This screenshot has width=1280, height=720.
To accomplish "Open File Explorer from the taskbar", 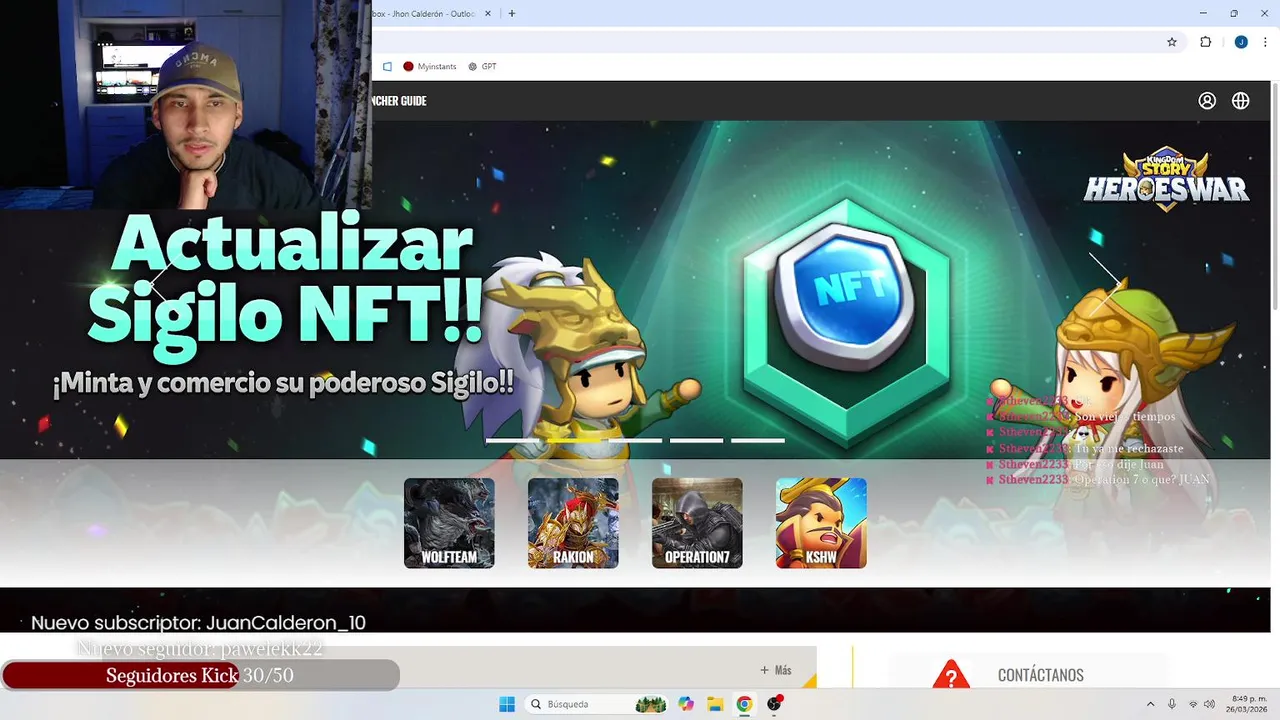I will pos(715,704).
